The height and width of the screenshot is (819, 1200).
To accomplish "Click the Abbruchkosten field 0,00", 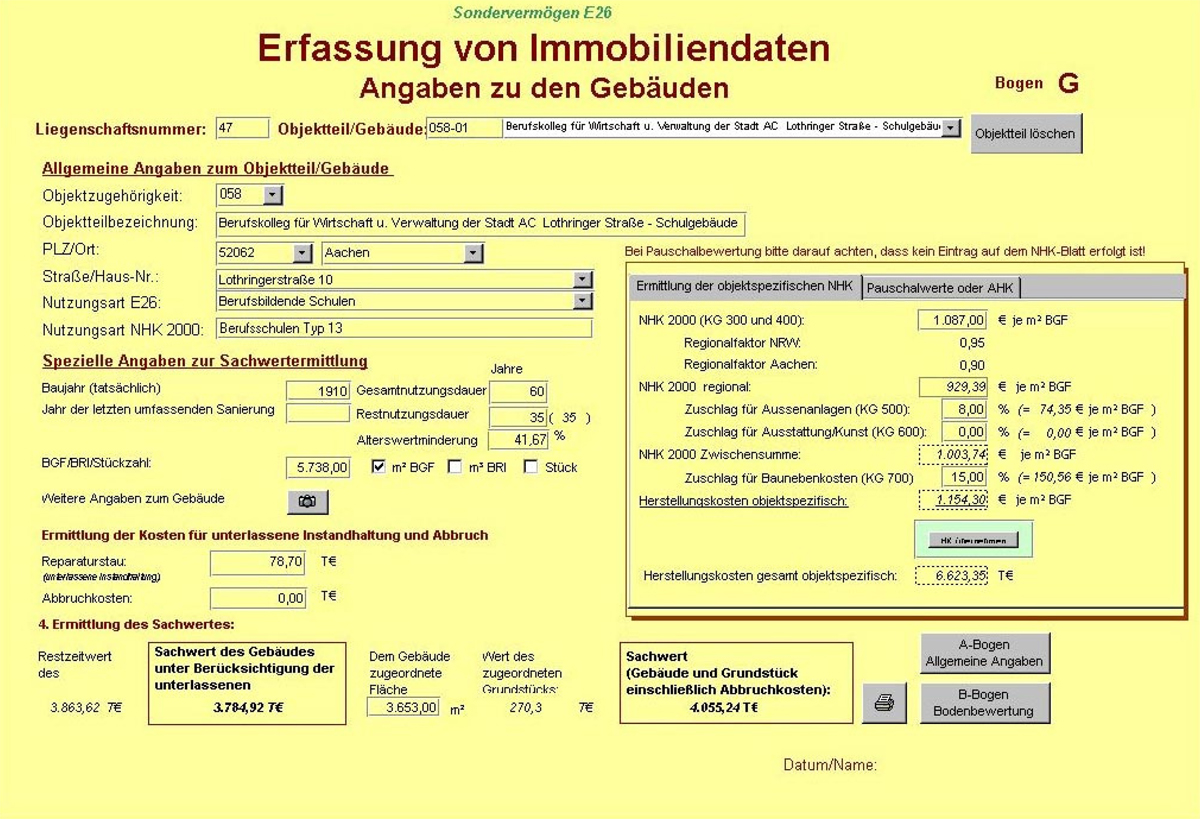I will click(257, 599).
